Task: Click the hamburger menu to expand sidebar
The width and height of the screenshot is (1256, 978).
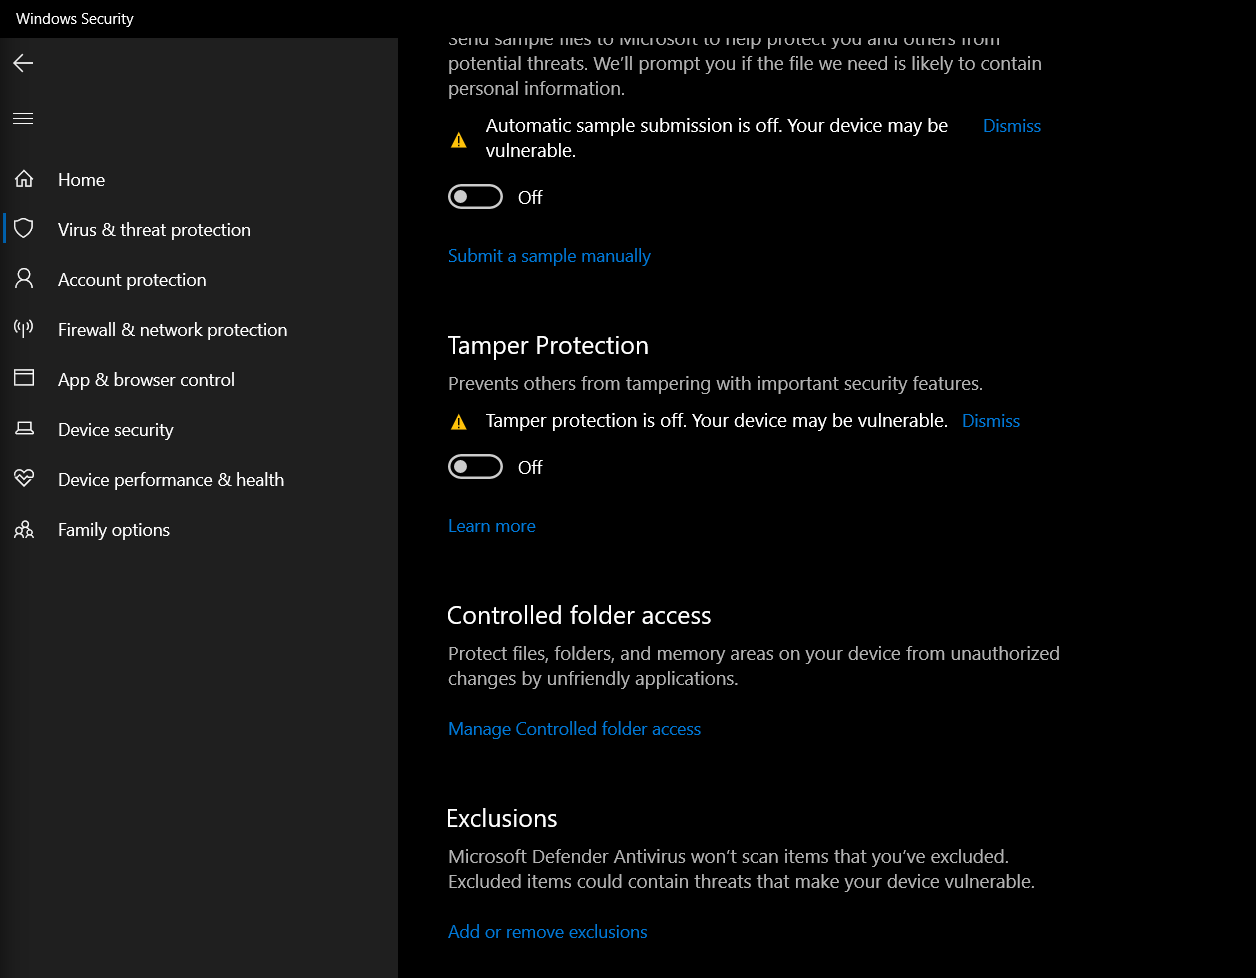Action: 22,118
